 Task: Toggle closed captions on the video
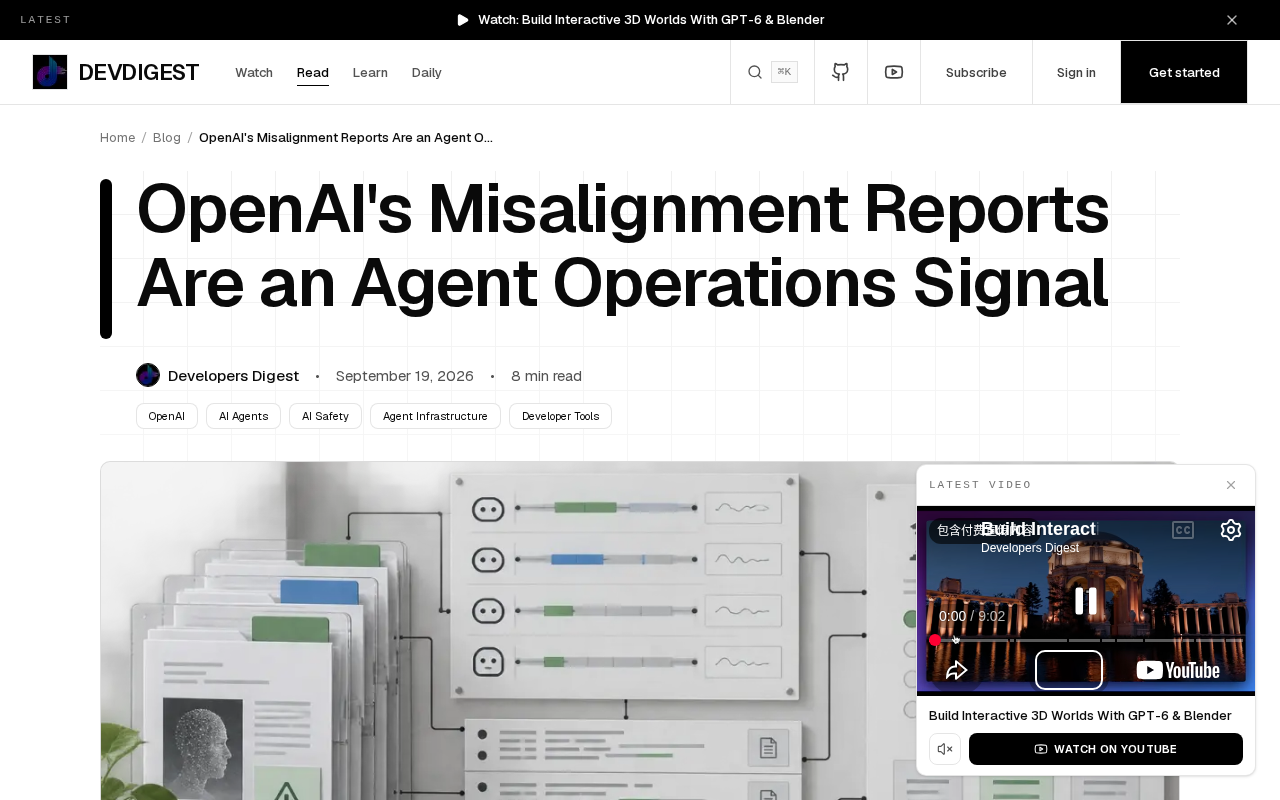coord(1183,530)
